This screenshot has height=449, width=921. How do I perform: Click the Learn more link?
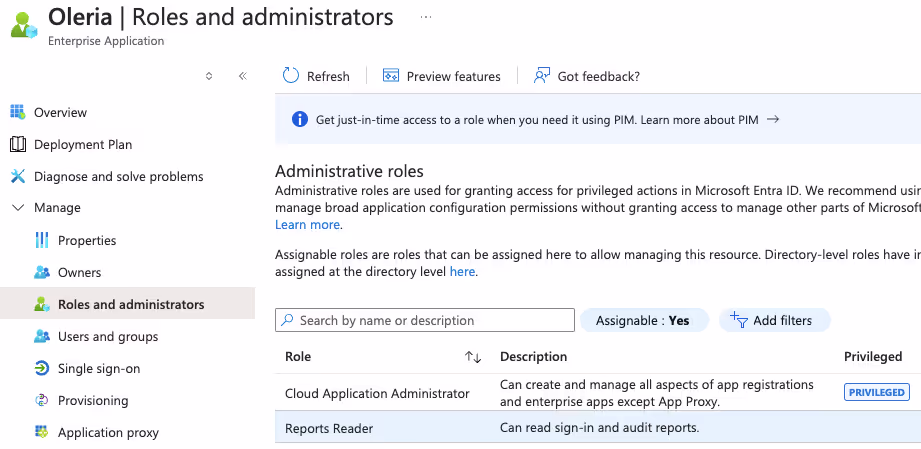[307, 224]
